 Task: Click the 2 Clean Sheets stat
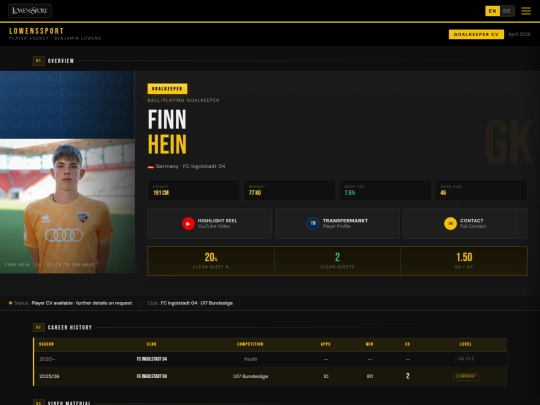337,261
